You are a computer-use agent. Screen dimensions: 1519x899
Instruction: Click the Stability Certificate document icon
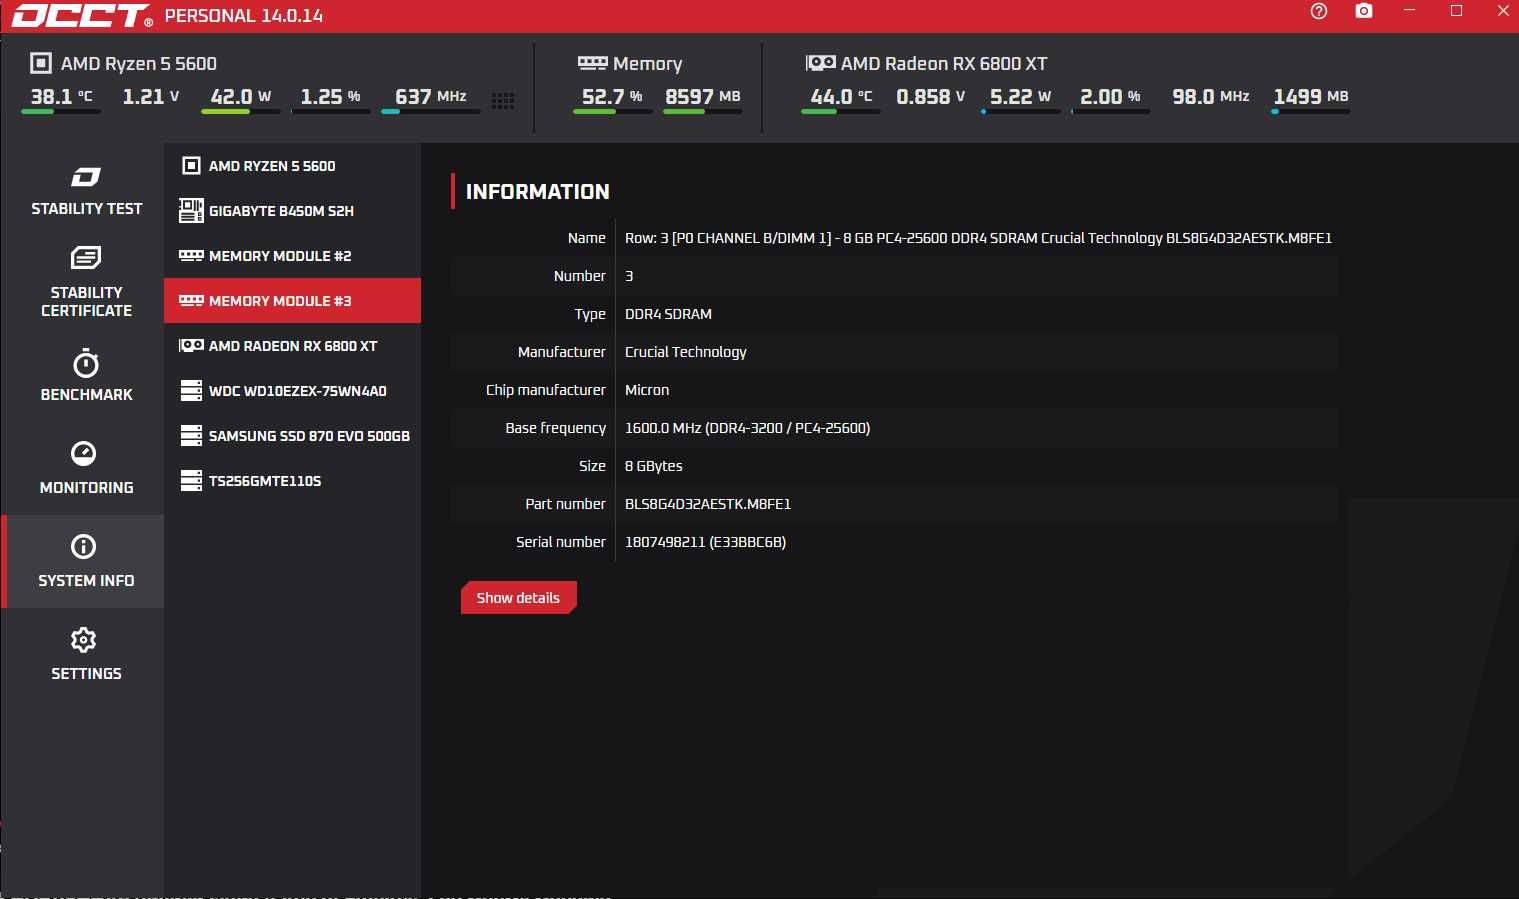(x=86, y=258)
